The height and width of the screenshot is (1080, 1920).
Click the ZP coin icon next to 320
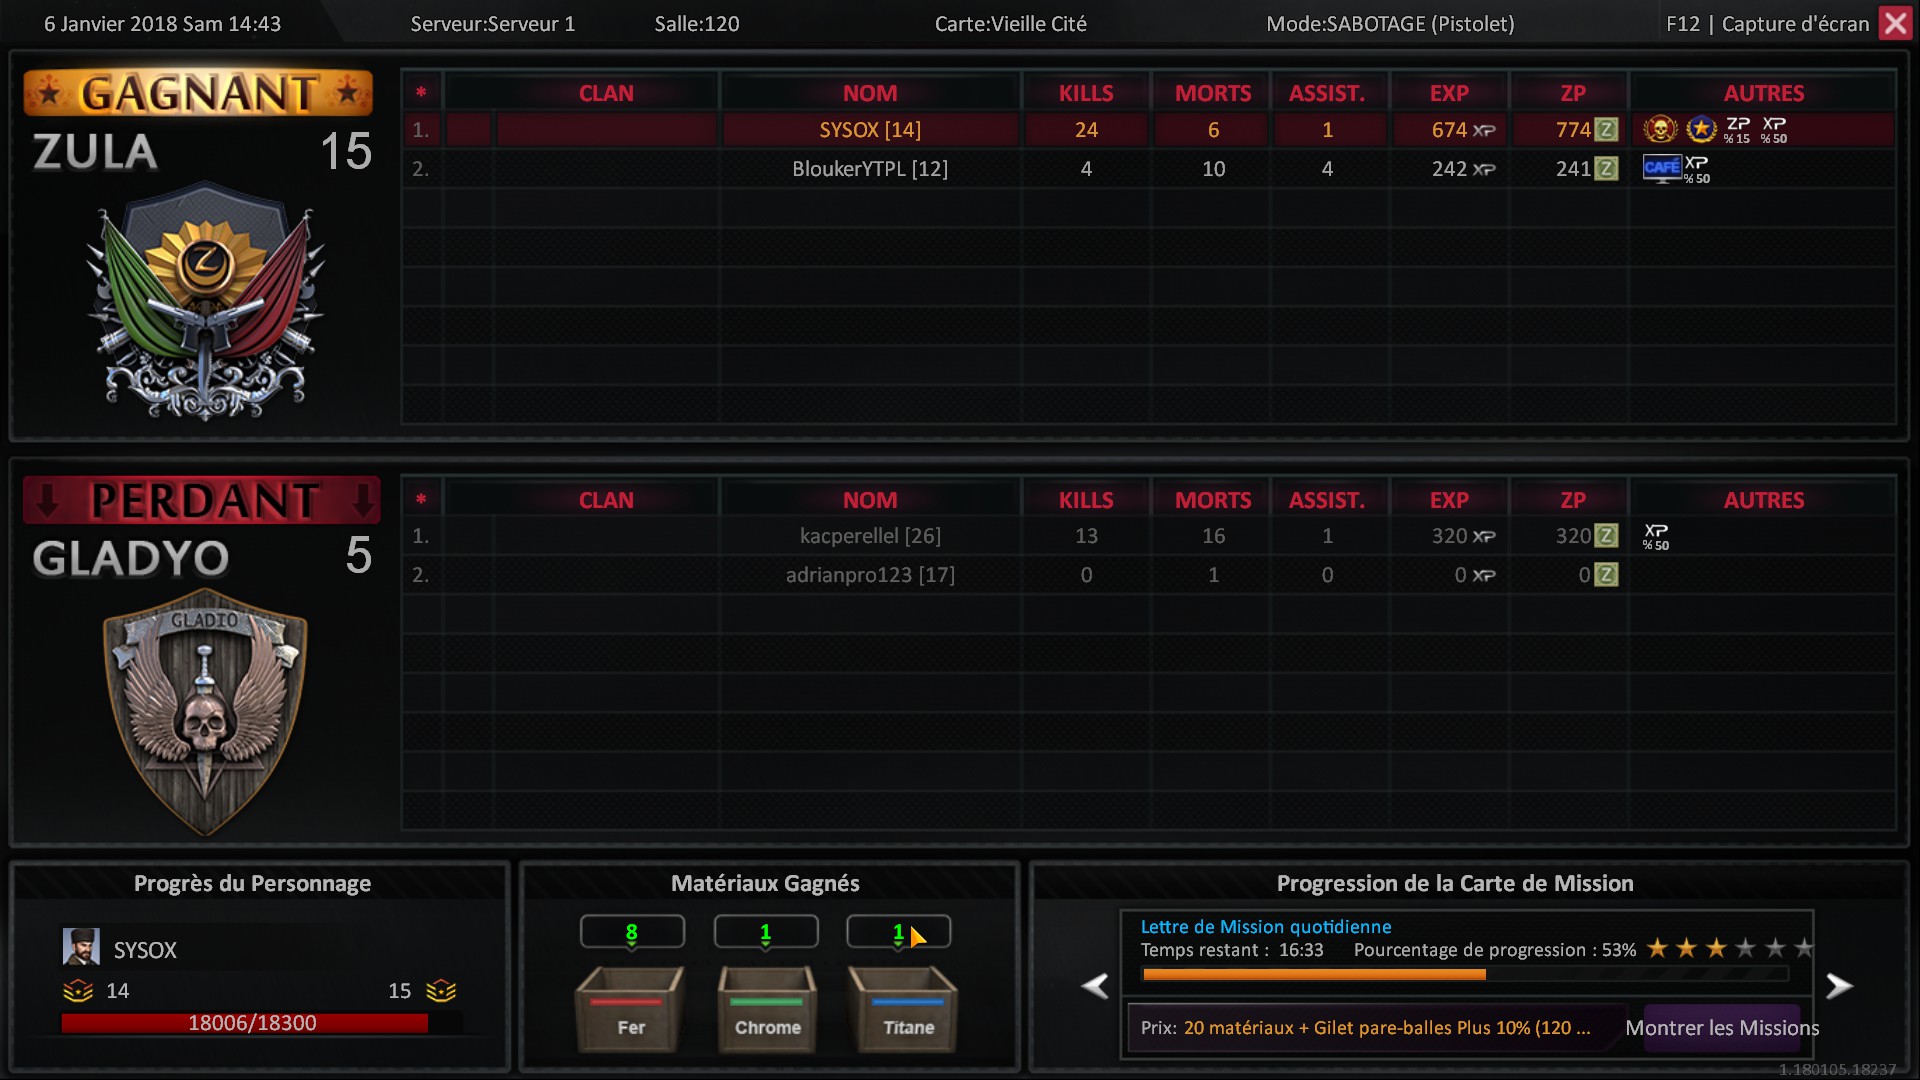point(1606,536)
